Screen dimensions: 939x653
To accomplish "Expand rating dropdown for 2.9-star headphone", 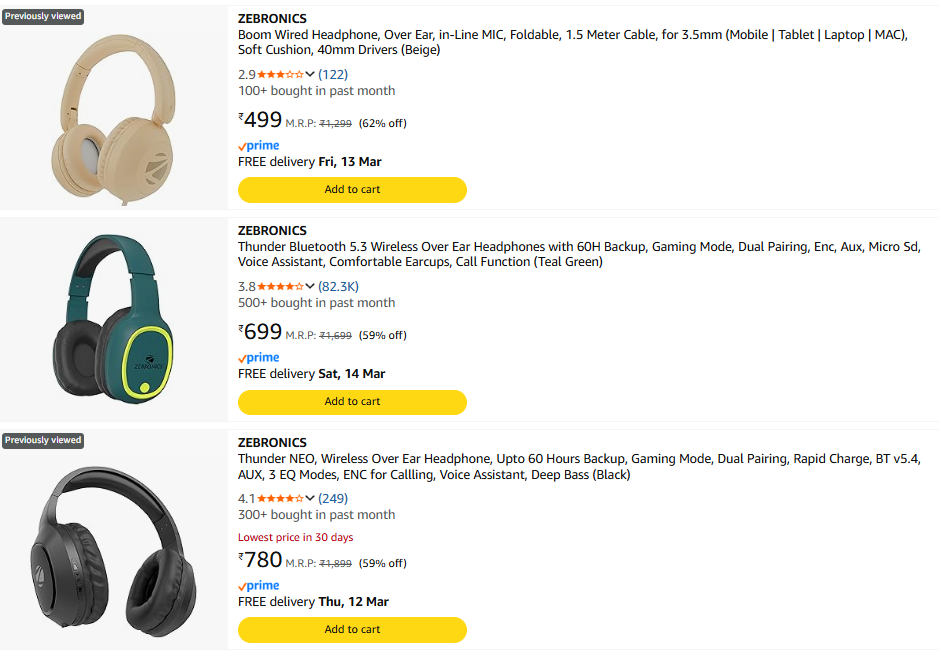I will tap(310, 74).
